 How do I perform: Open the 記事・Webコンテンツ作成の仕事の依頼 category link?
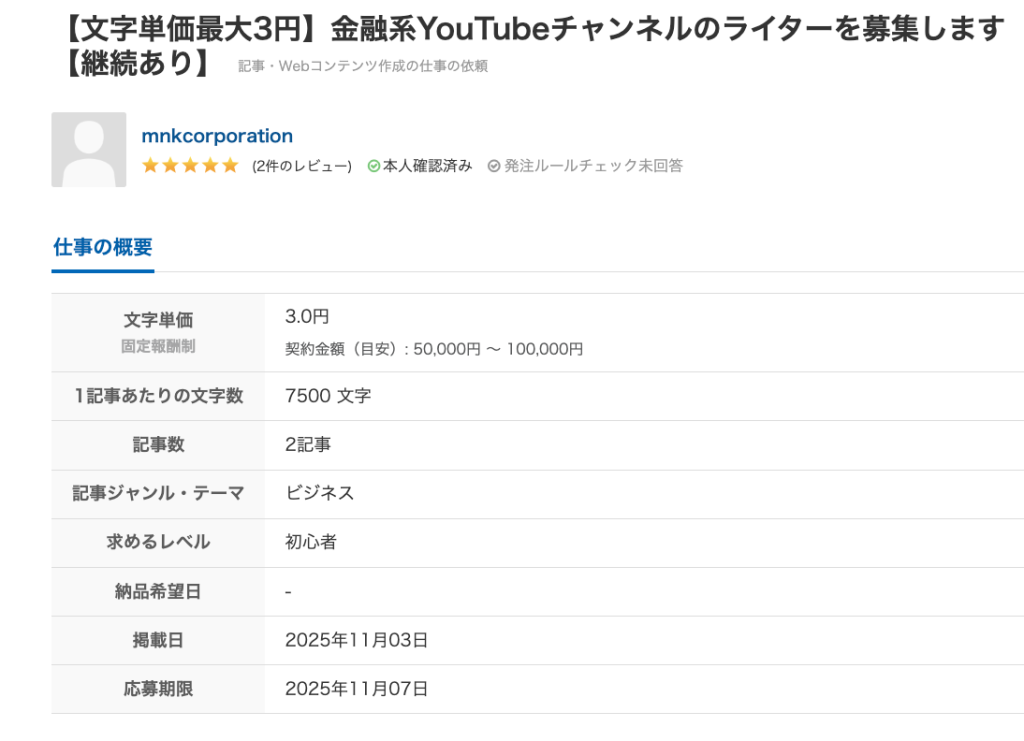point(363,66)
